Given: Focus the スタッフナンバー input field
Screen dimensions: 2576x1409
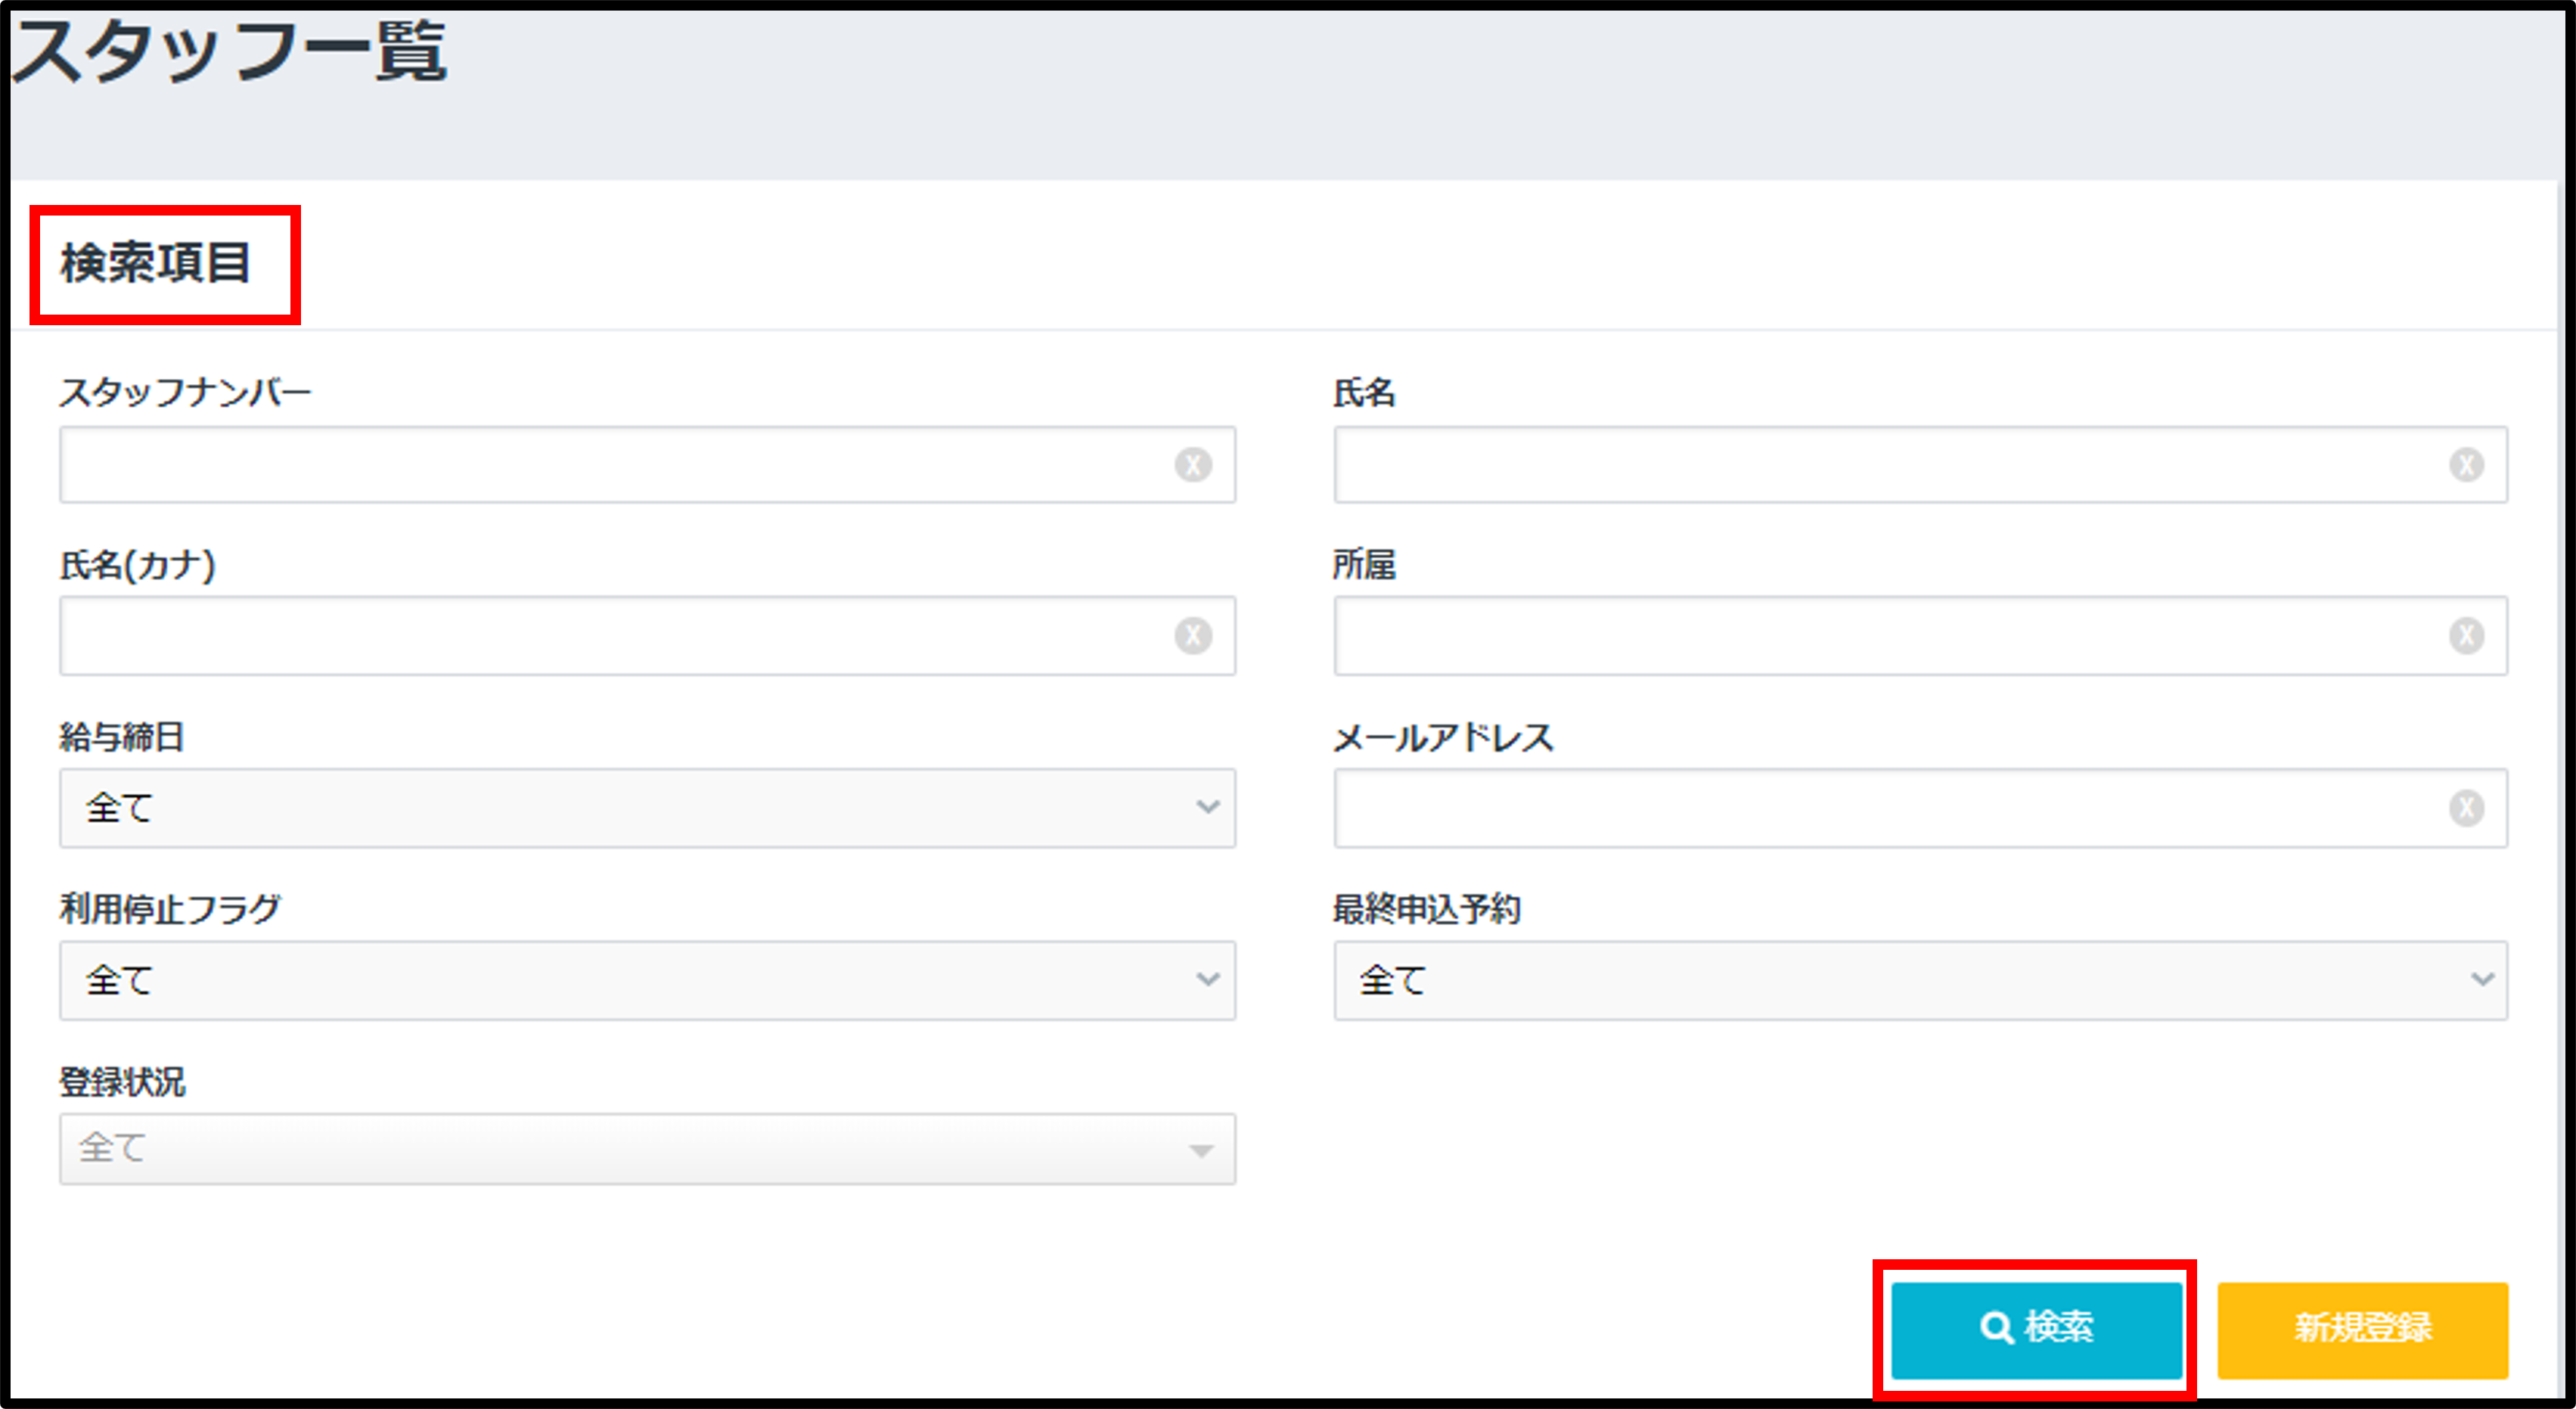Looking at the screenshot, I should click(600, 464).
